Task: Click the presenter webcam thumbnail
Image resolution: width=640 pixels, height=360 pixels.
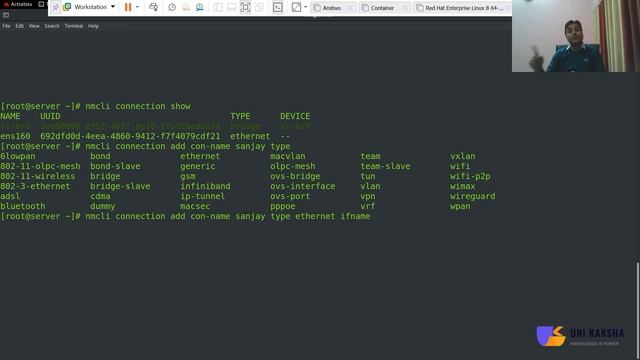Action: (x=576, y=36)
